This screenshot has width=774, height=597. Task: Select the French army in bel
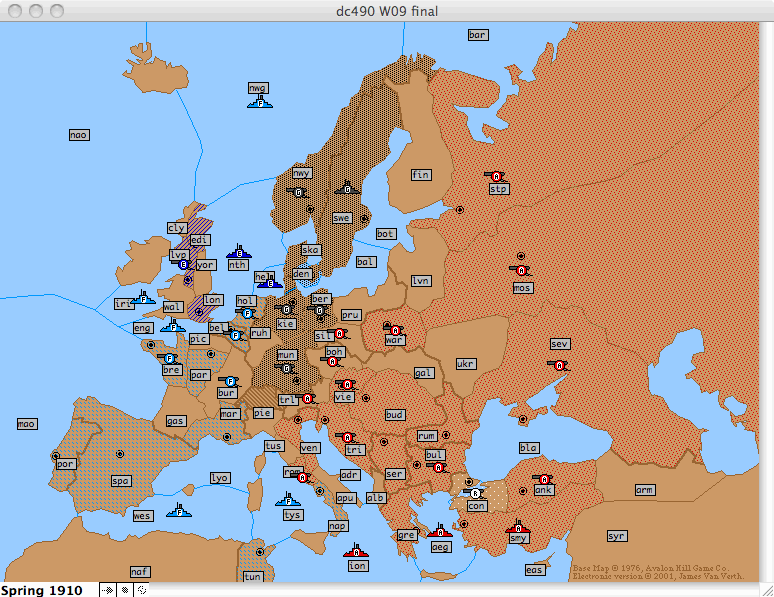234,335
